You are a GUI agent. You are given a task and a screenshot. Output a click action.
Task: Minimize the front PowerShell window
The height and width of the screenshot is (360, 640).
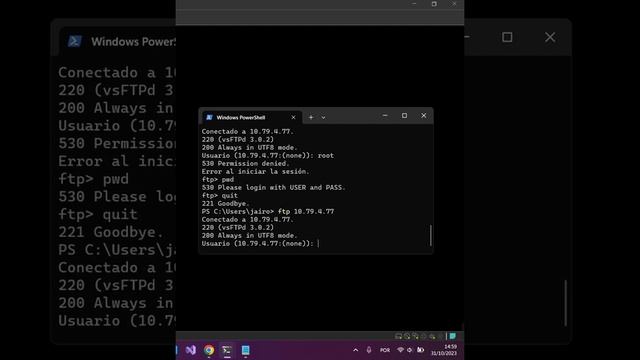tap(384, 116)
